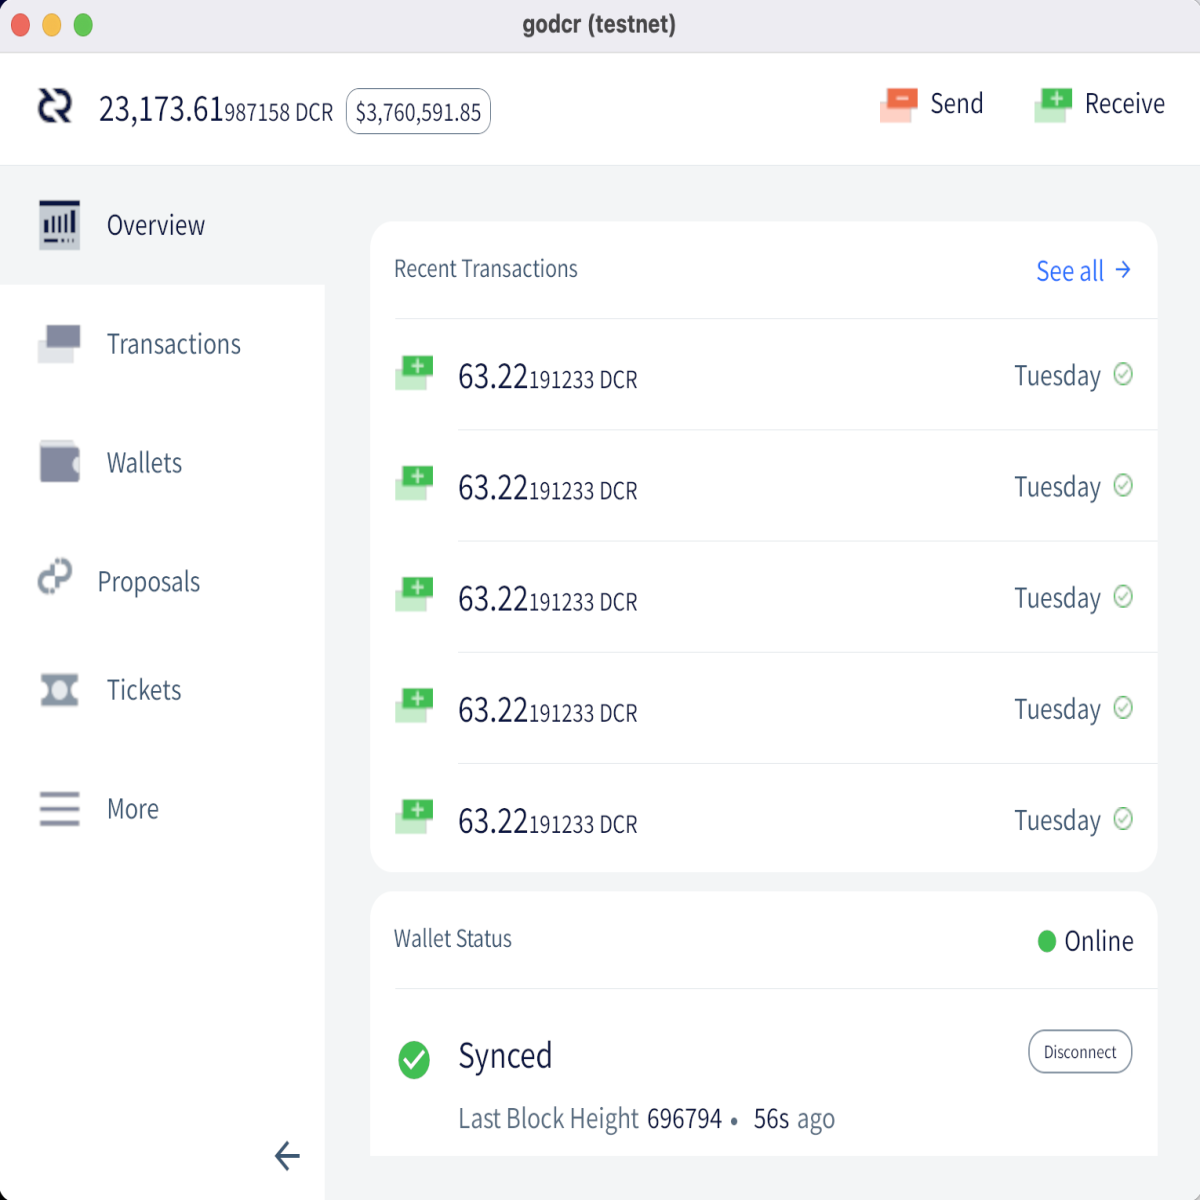Click the Online status indicator
The height and width of the screenshot is (1200, 1200).
[1085, 941]
